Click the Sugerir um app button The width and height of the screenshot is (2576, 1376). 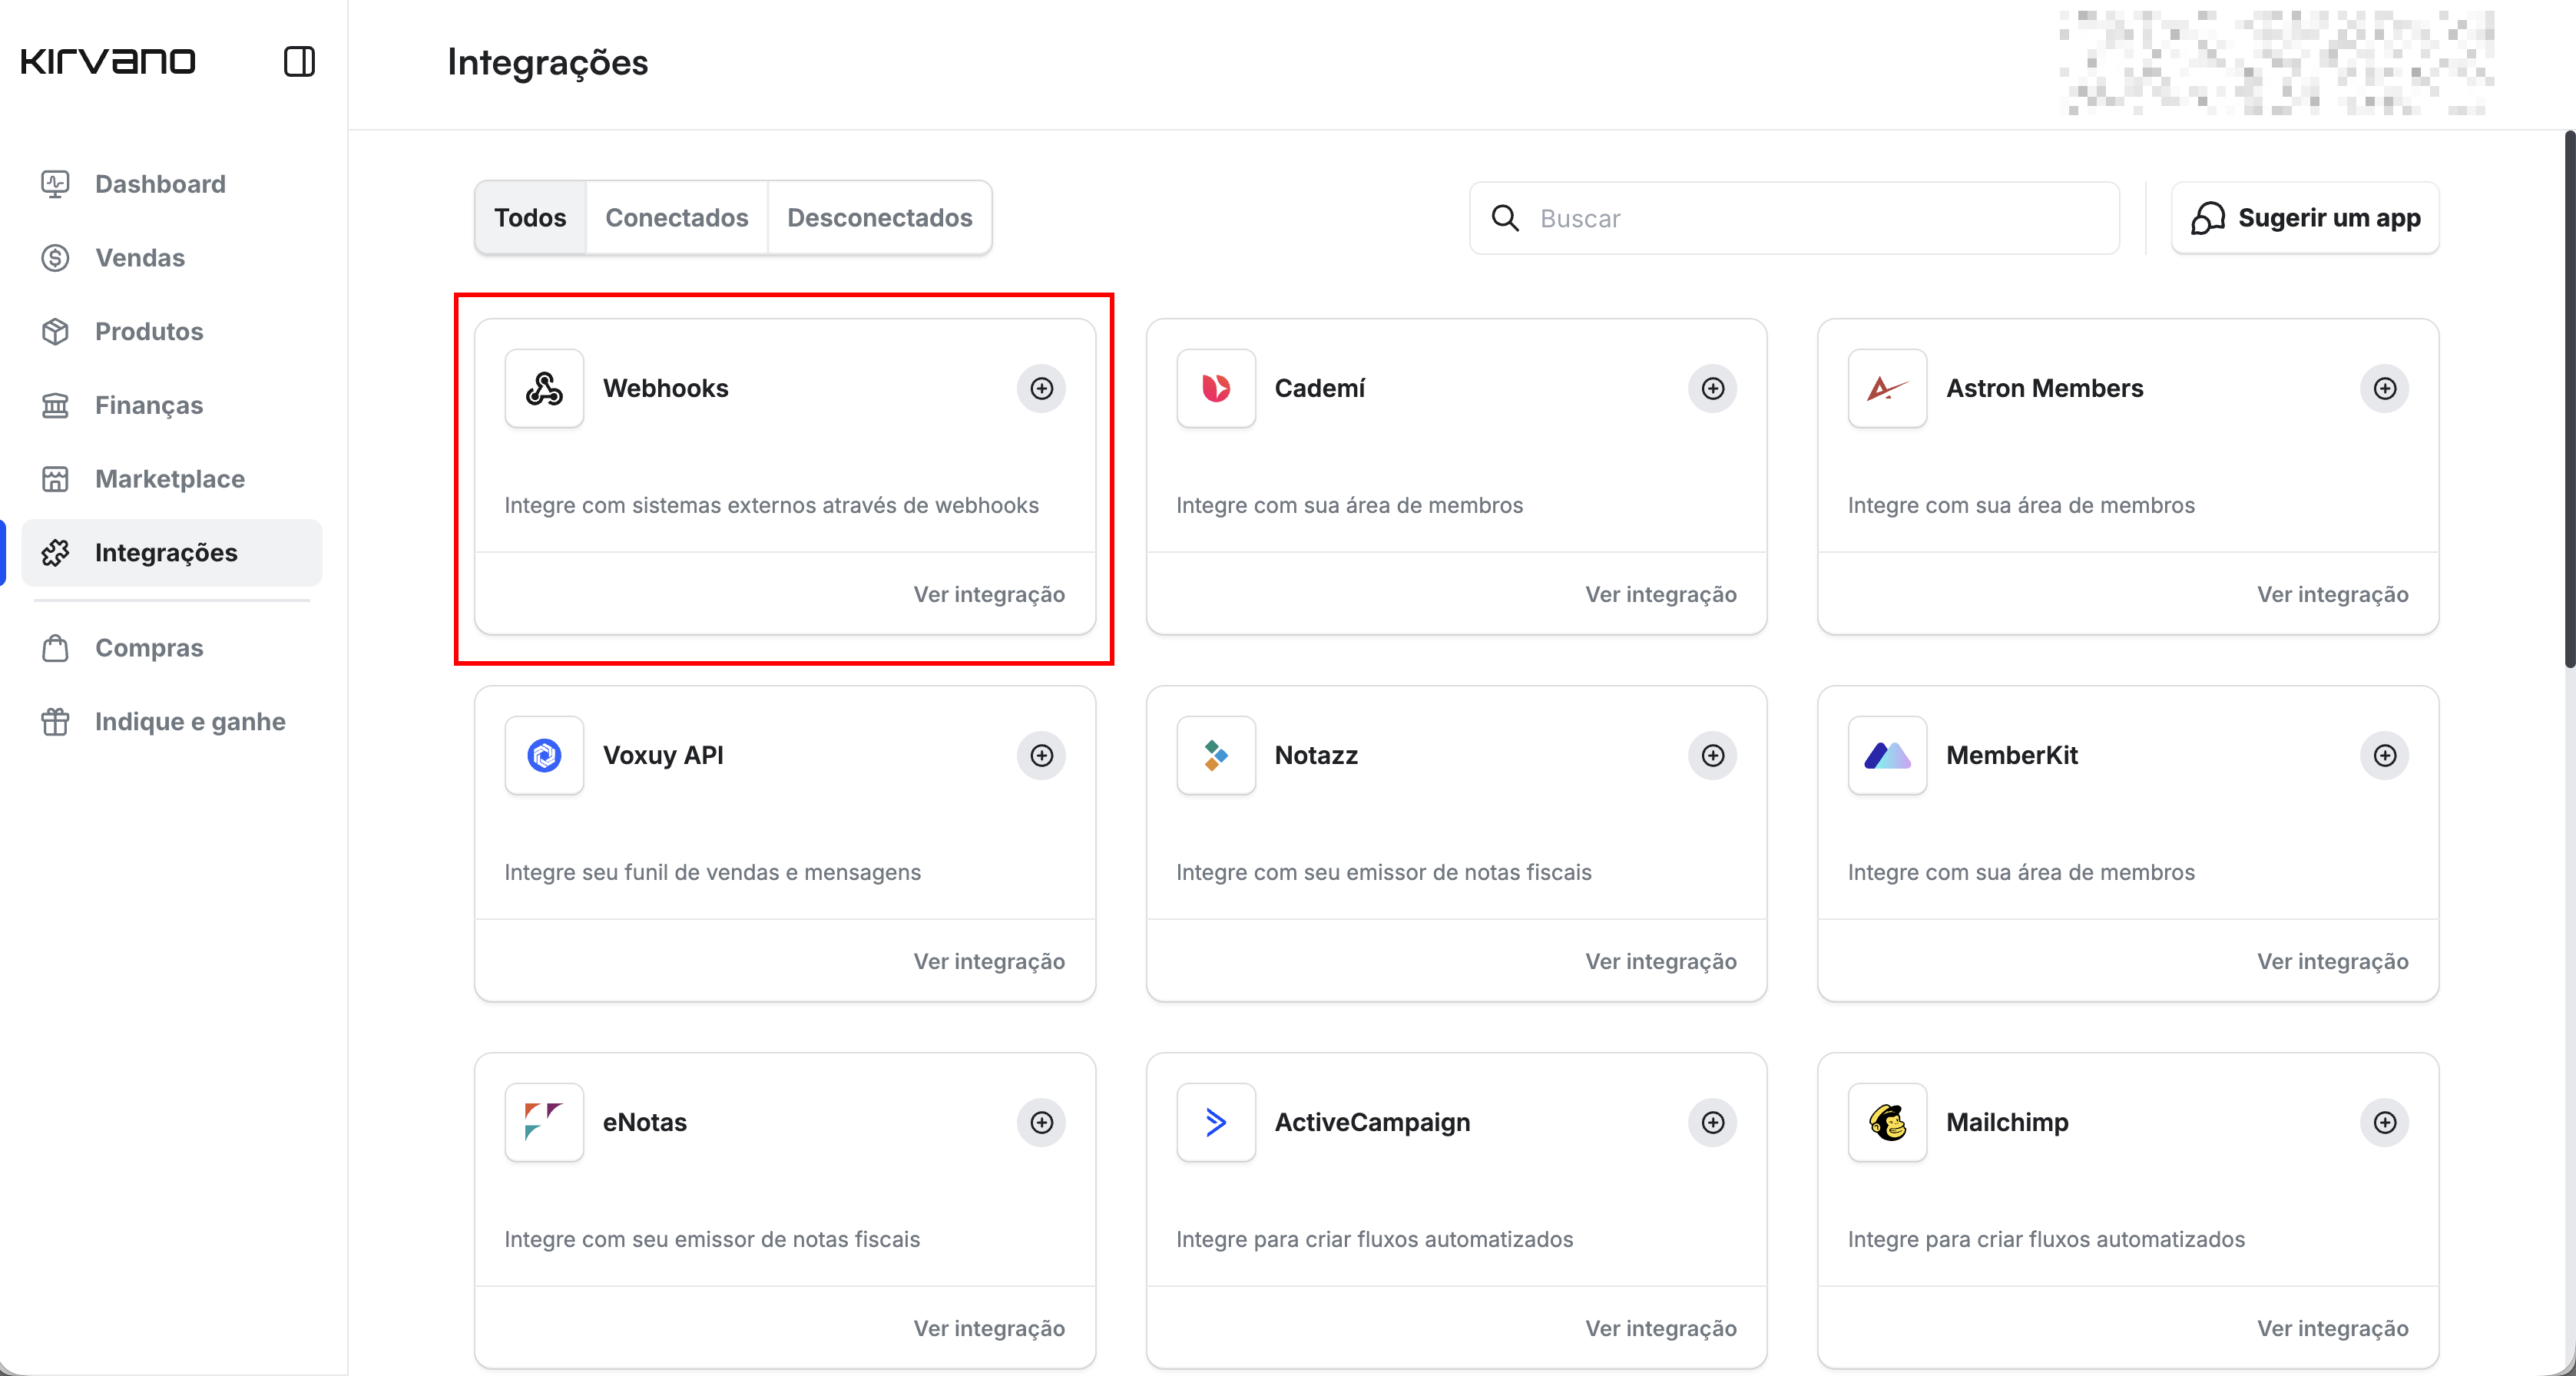click(x=2305, y=217)
